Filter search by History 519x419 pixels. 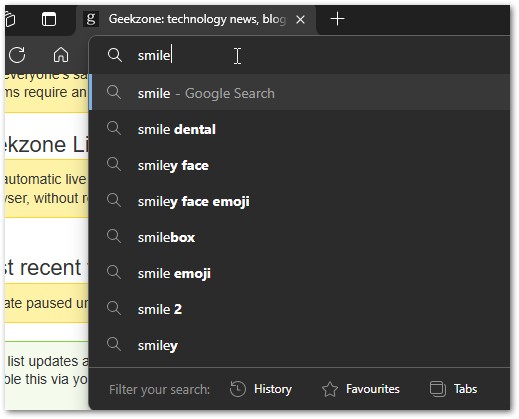point(261,389)
